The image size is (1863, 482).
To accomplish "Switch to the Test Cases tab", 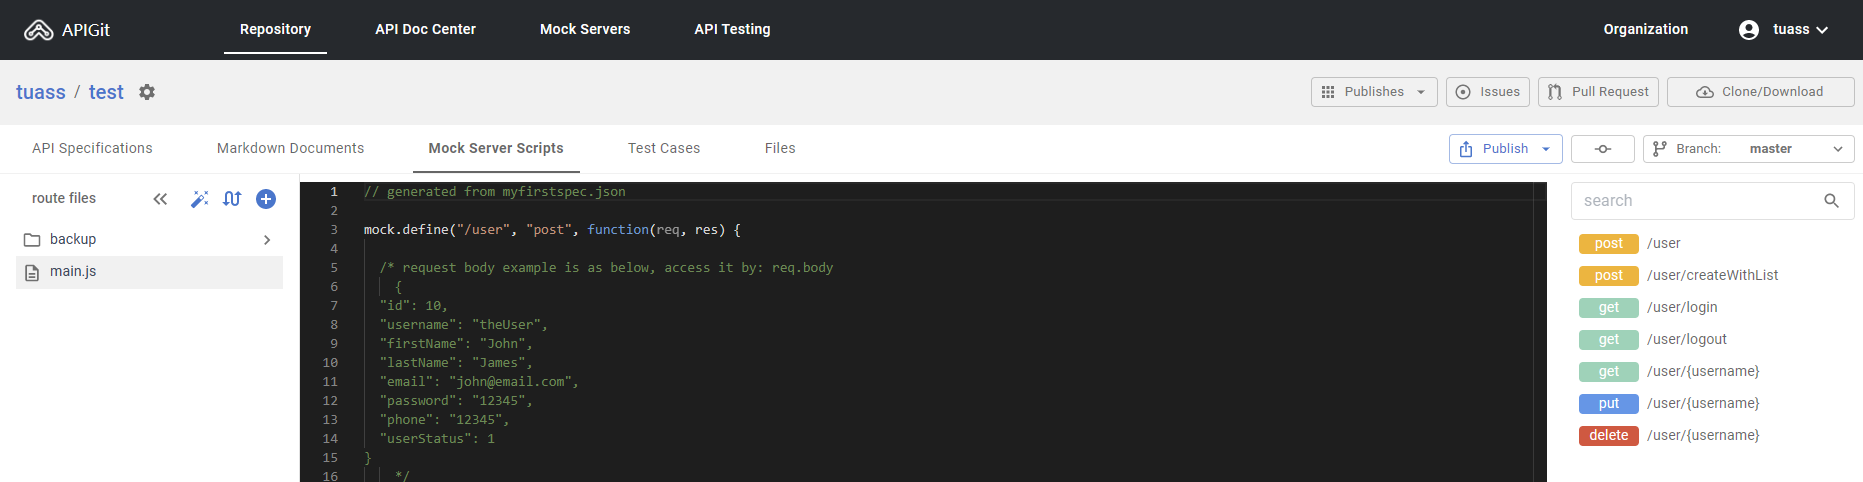I will point(663,148).
